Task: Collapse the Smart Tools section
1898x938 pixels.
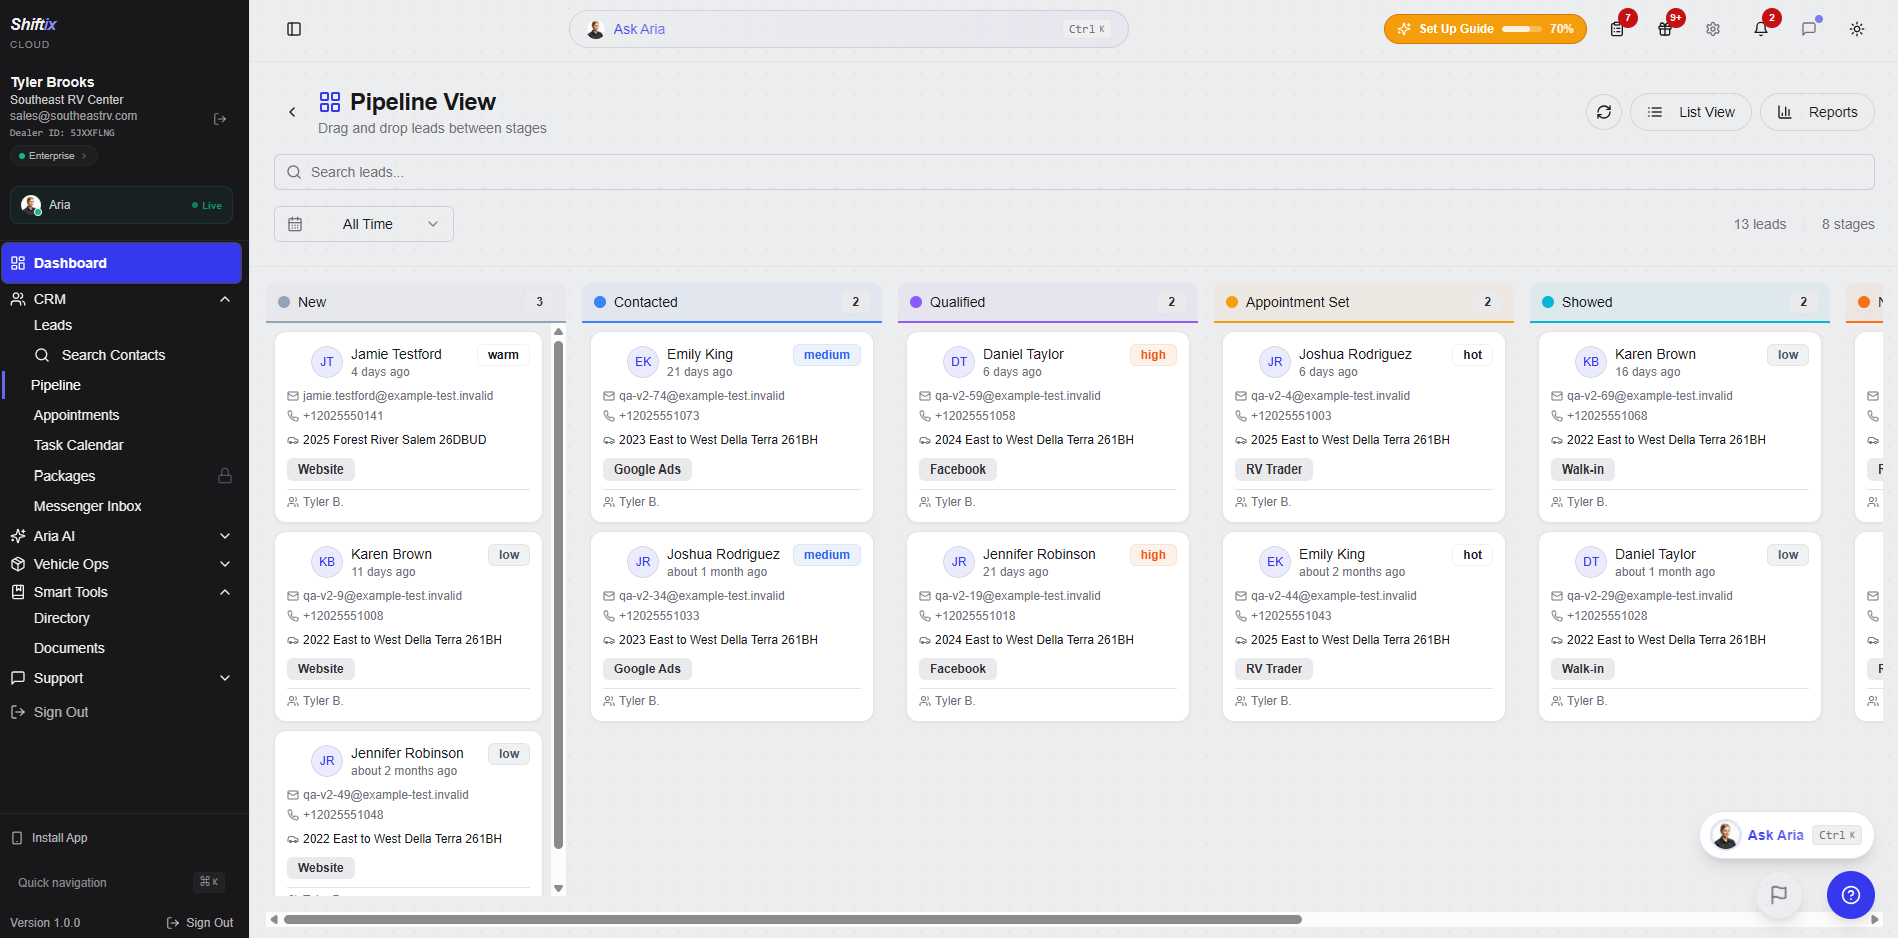Action: point(121,592)
